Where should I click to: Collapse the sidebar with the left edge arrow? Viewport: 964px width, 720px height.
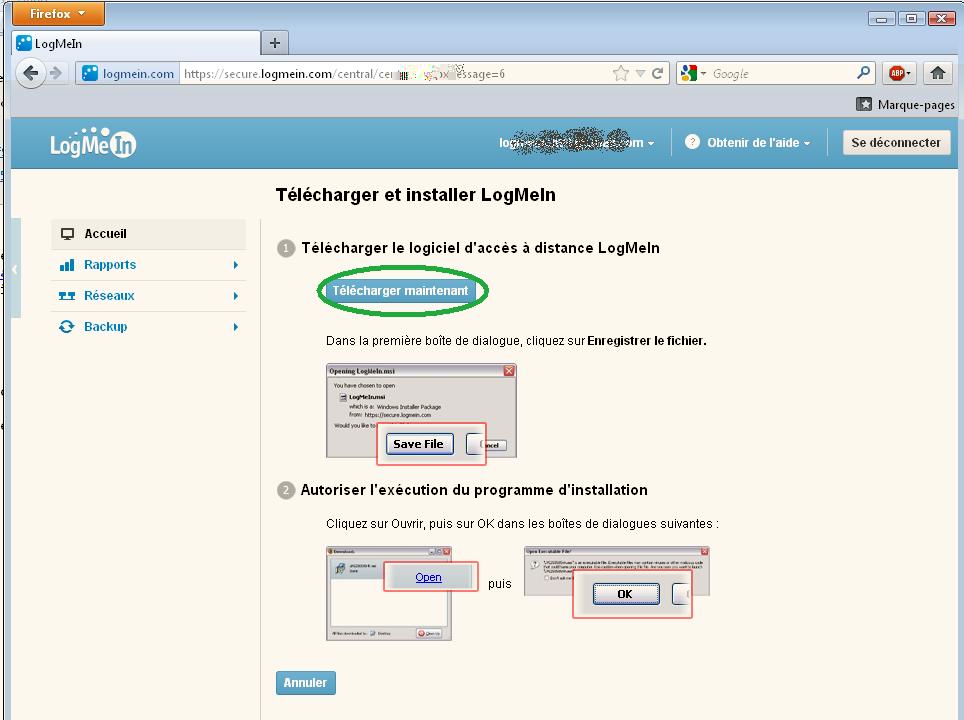click(x=15, y=269)
